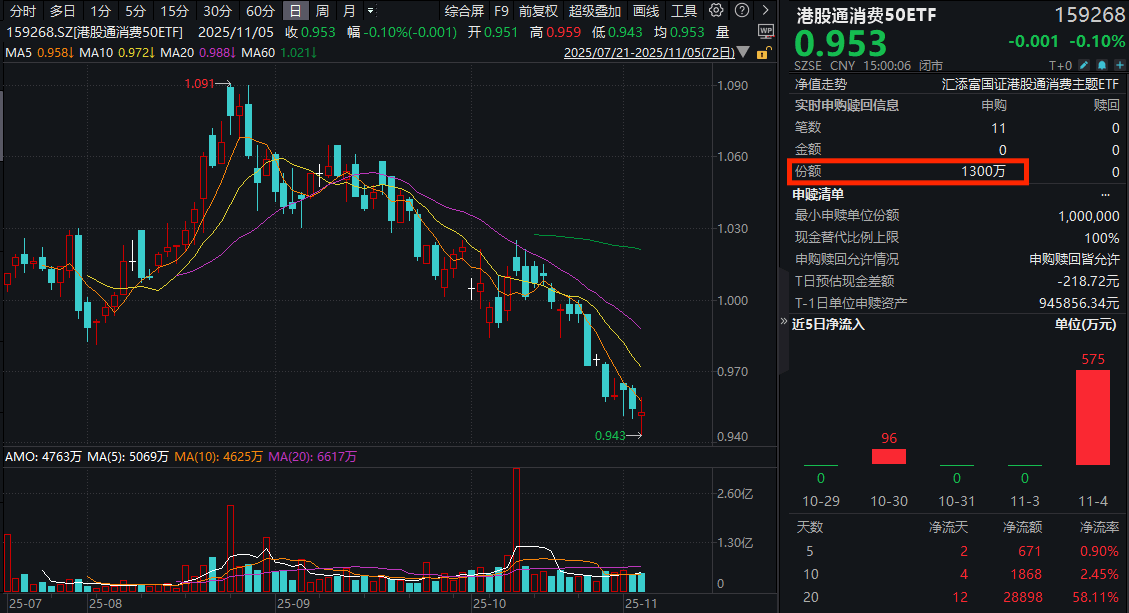Click the 净值走势 link
Viewport: 1129px width, 613px height.
(821, 84)
